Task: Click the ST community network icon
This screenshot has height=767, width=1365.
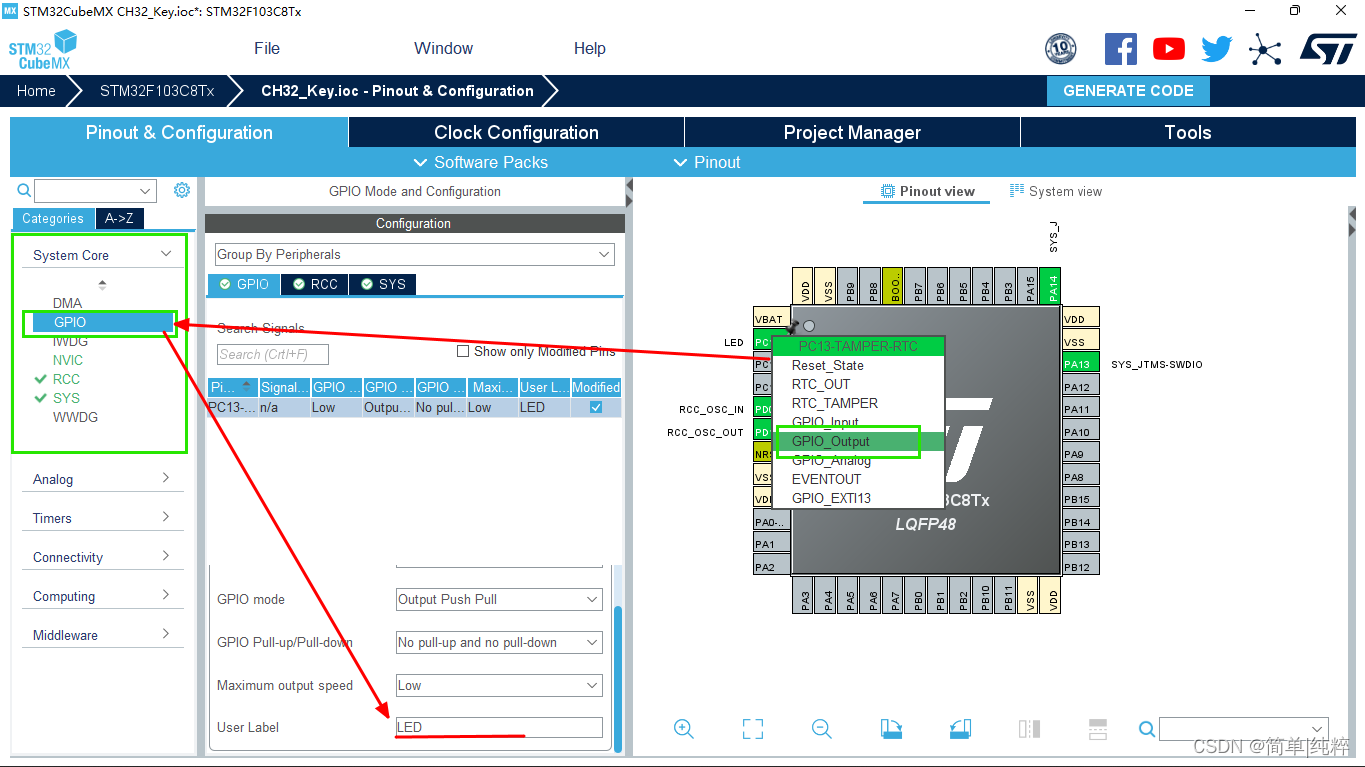Action: [x=1265, y=49]
